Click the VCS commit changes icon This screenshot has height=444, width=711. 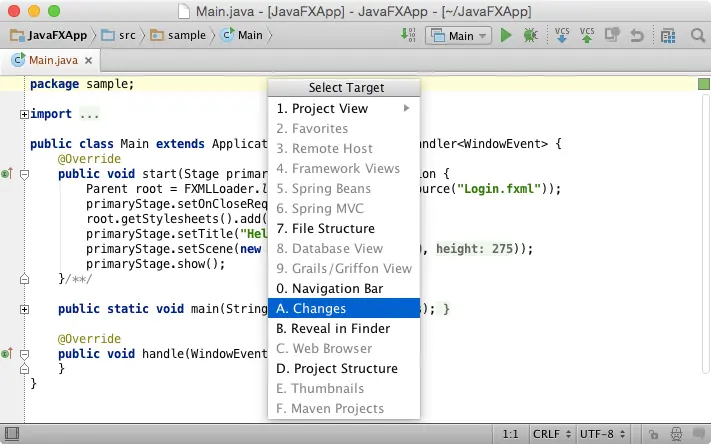pos(587,35)
